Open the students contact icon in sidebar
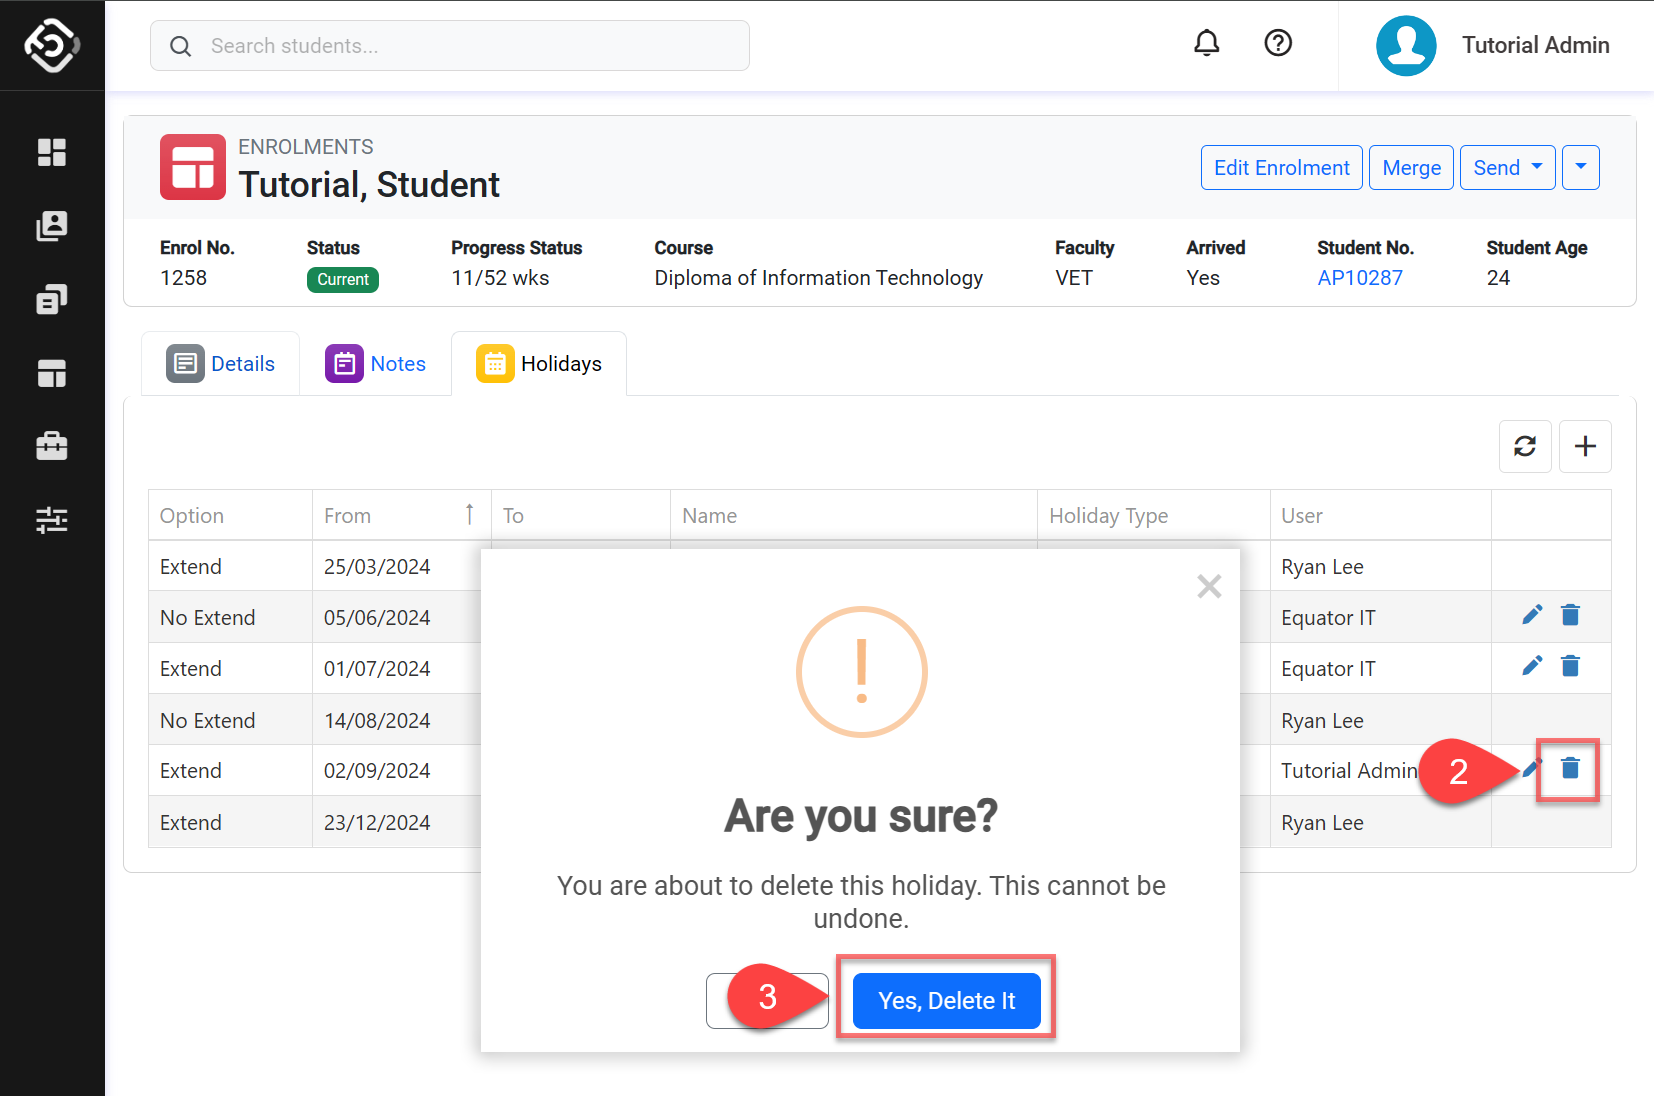 tap(52, 226)
